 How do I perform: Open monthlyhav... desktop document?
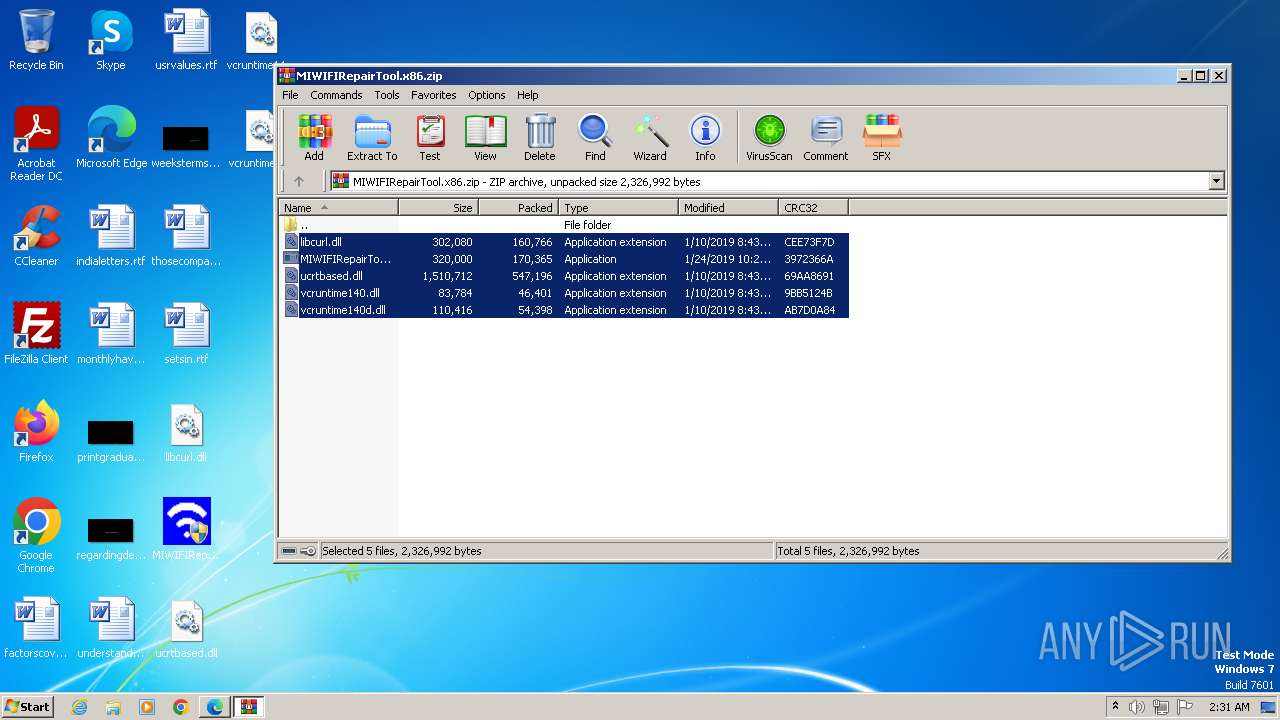(x=111, y=334)
